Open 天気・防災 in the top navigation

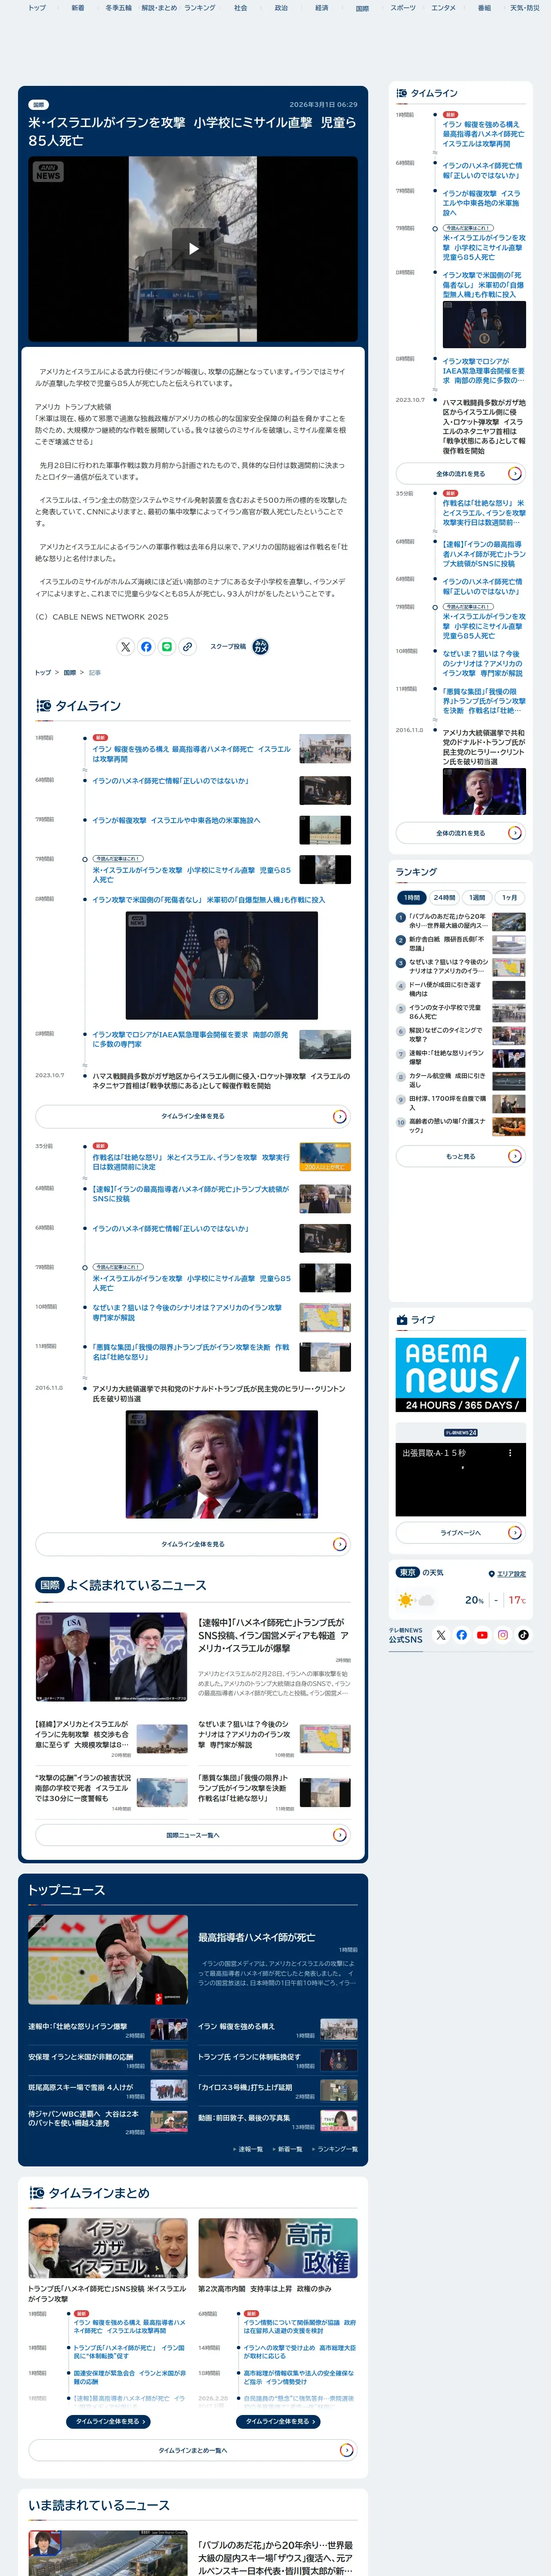click(x=524, y=8)
